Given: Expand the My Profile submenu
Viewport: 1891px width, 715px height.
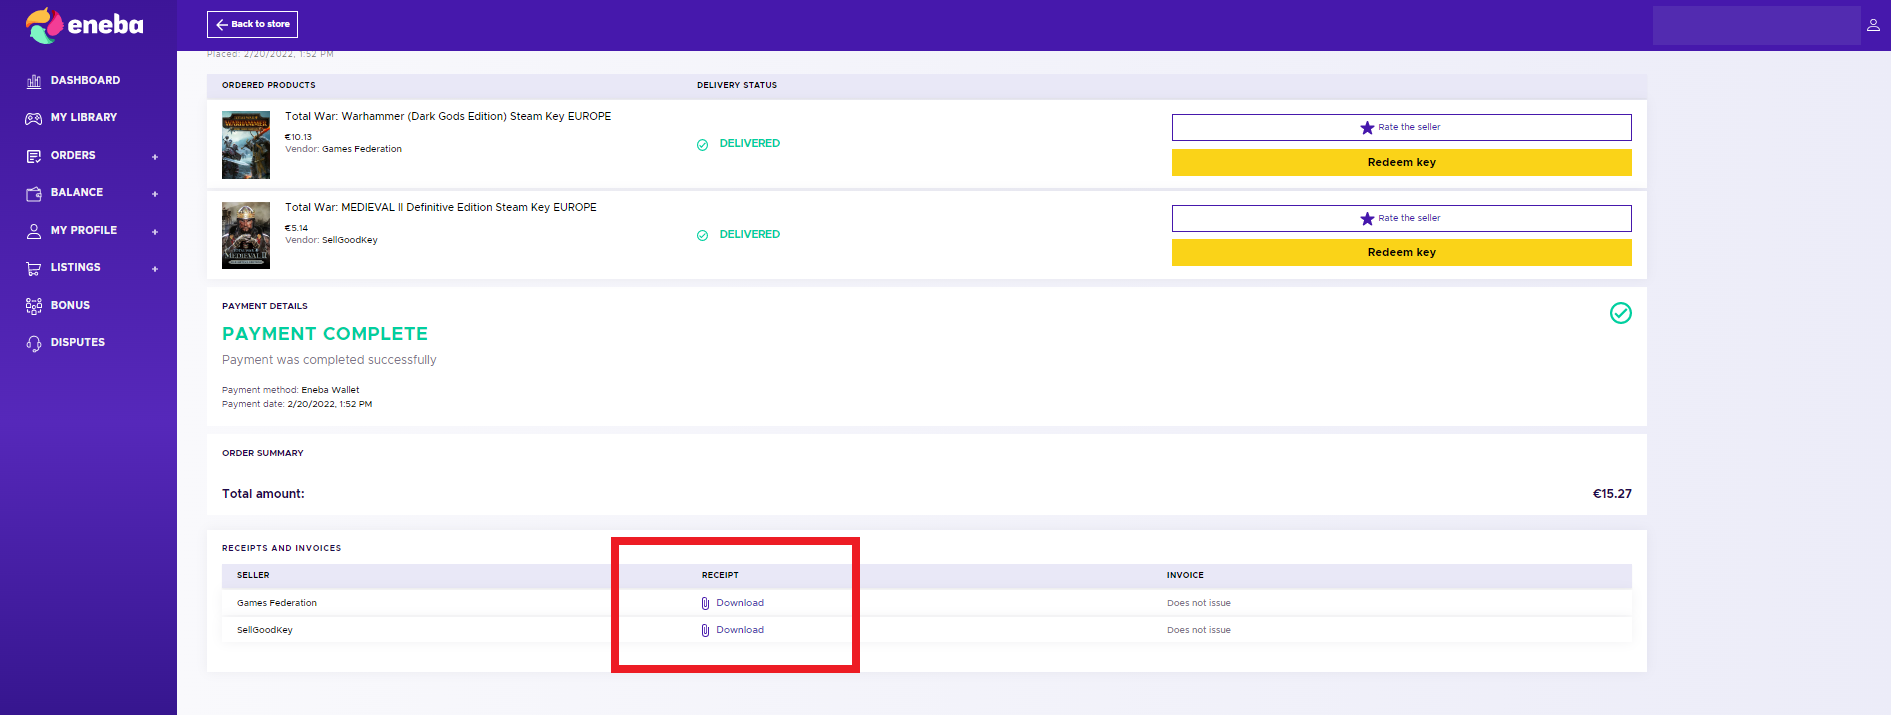Looking at the screenshot, I should pyautogui.click(x=155, y=232).
